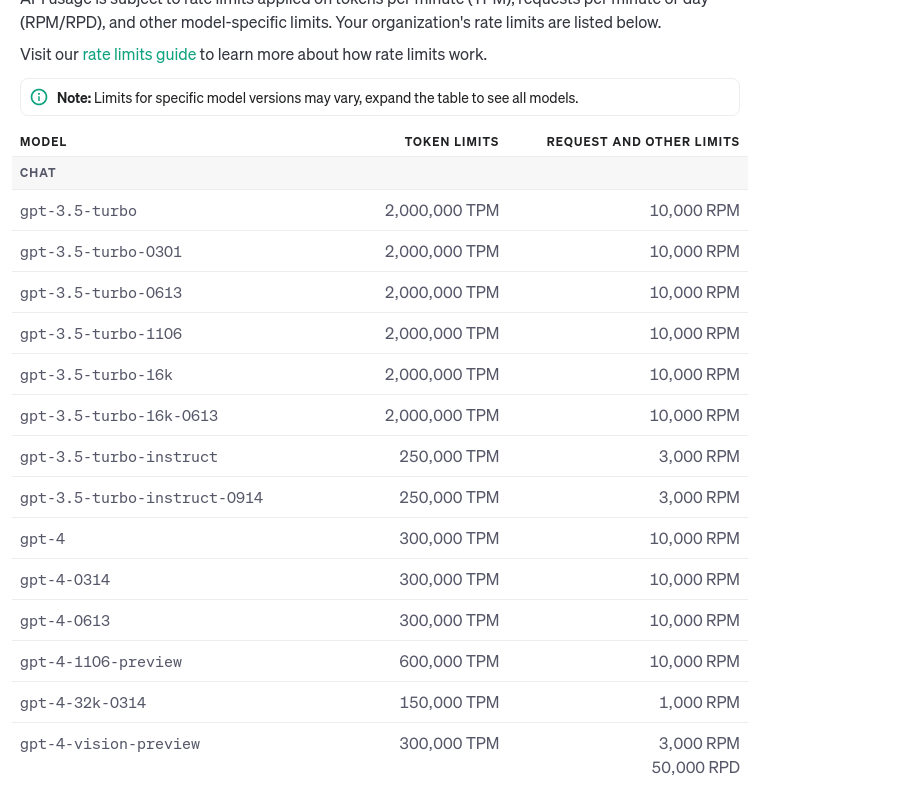902x786 pixels.
Task: Select the gpt-4-0613 model name
Action: pyautogui.click(x=65, y=621)
